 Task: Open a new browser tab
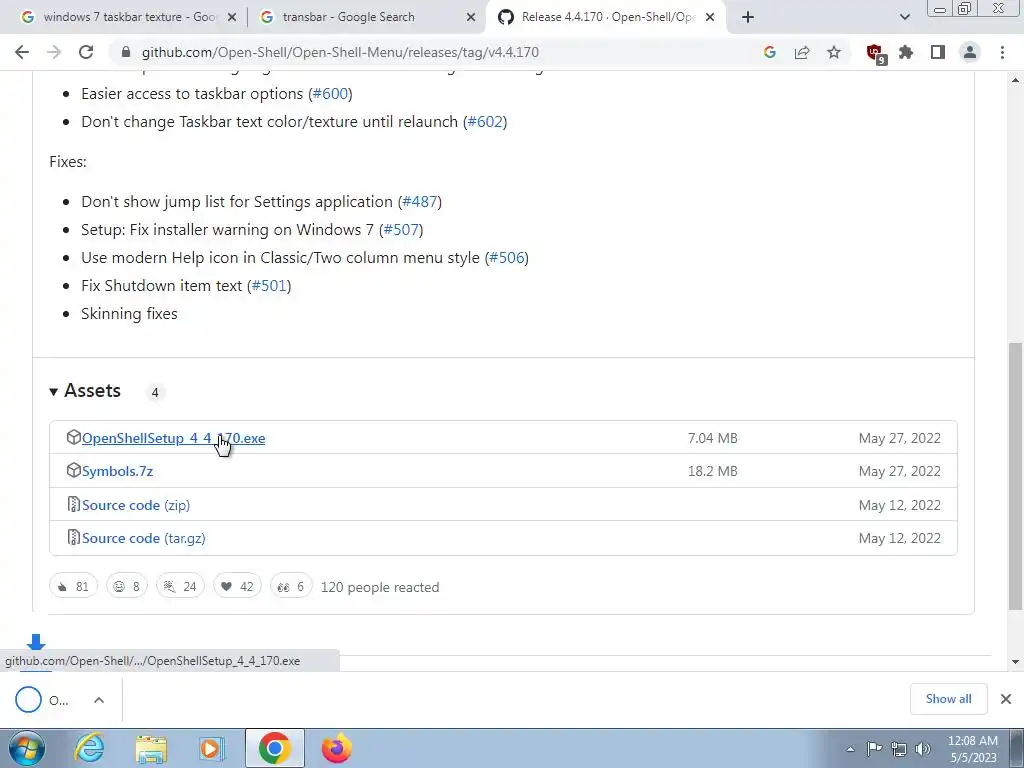[x=748, y=18]
